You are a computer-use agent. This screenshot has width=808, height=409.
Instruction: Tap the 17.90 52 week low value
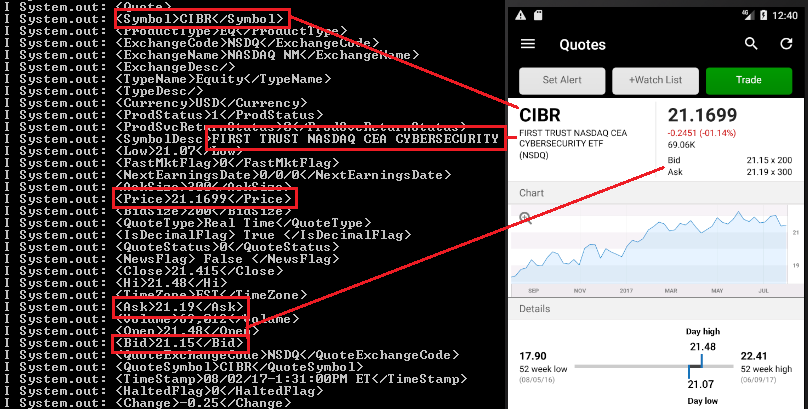pos(533,356)
